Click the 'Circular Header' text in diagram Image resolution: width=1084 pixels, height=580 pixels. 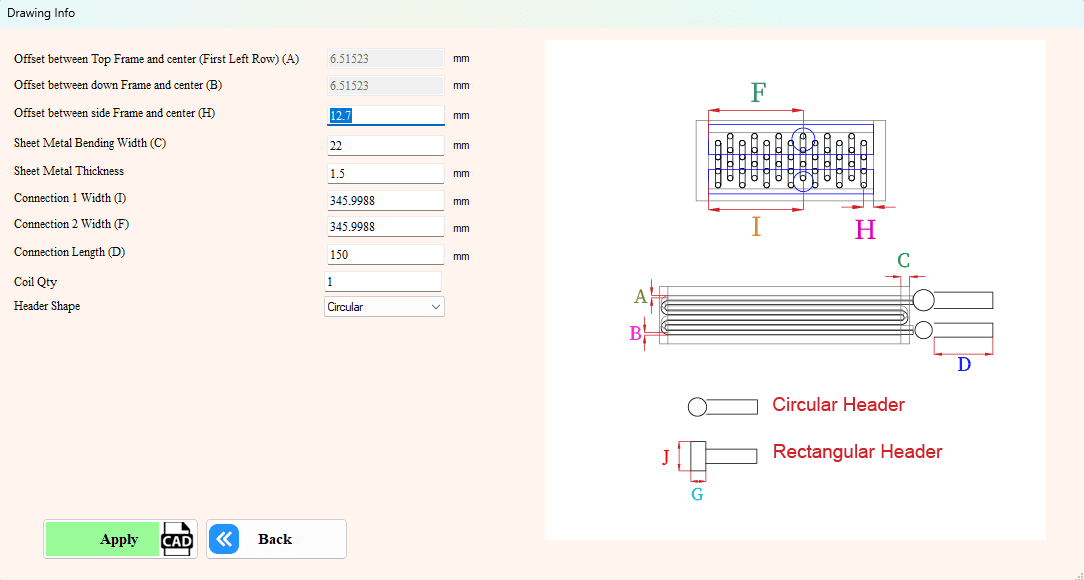tap(839, 404)
